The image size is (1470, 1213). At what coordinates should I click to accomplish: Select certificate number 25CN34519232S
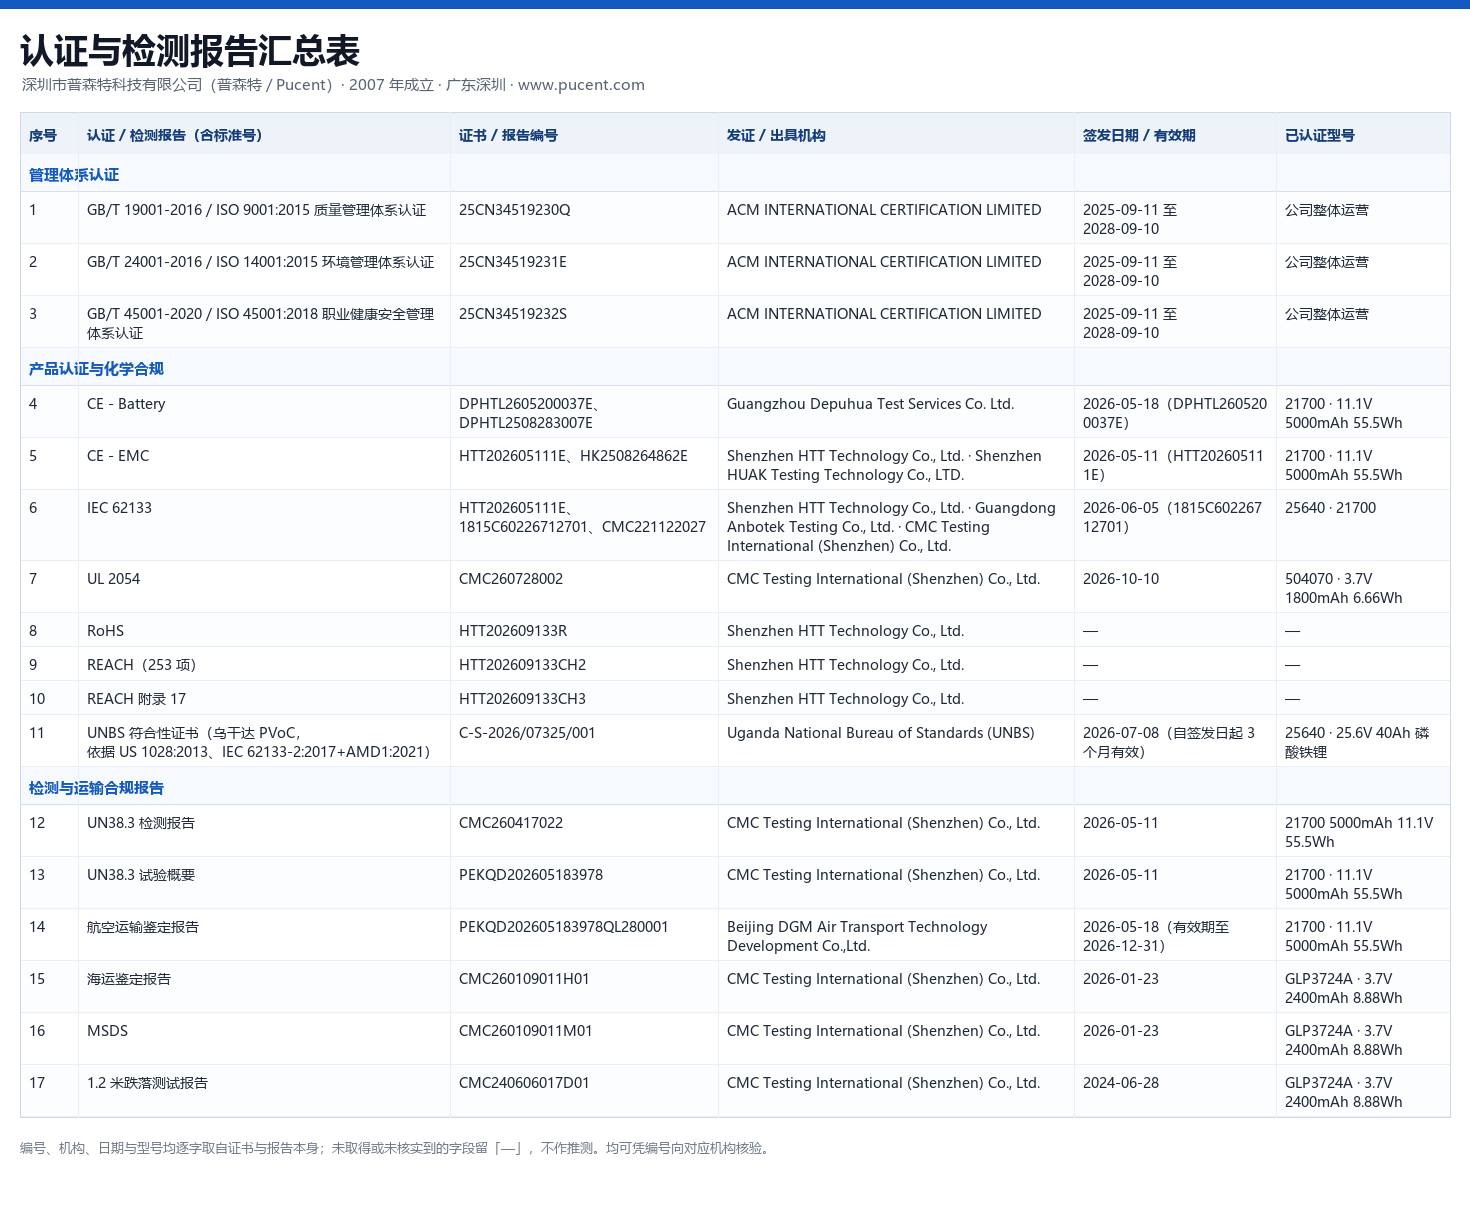pyautogui.click(x=513, y=314)
